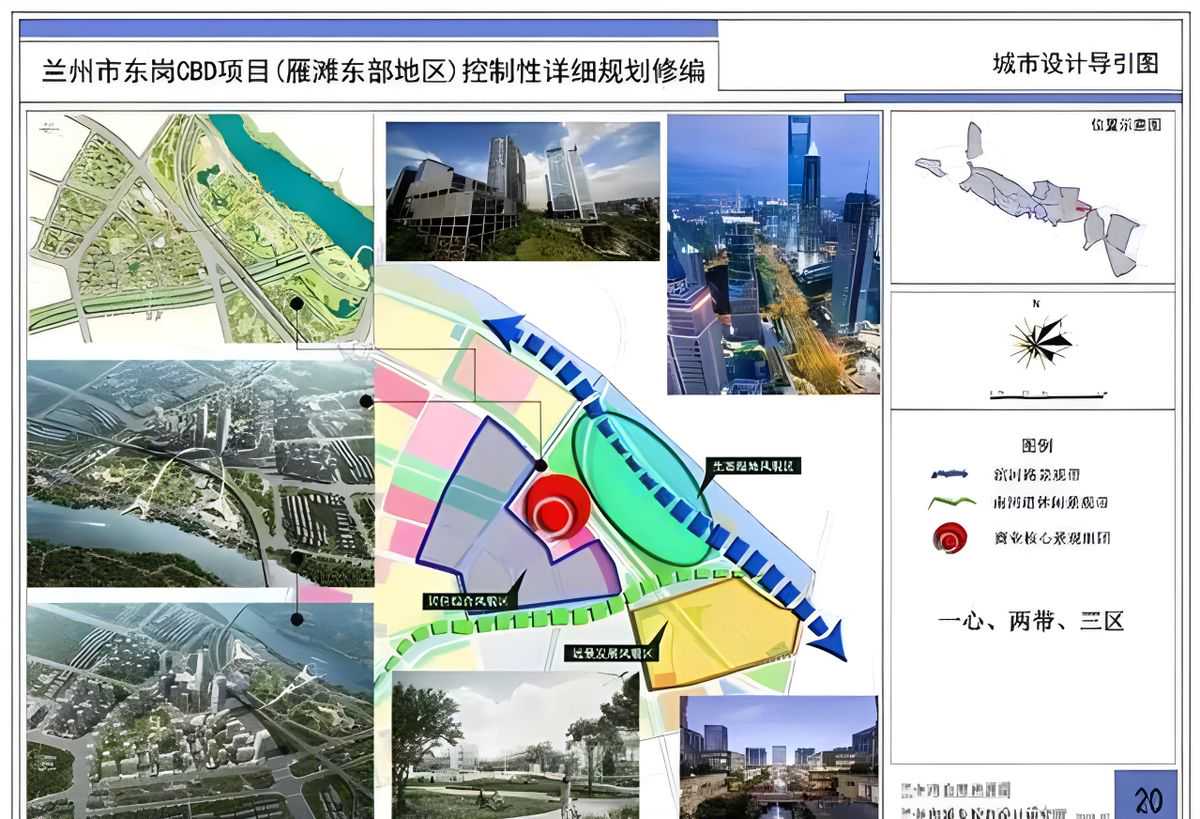Image resolution: width=1200 pixels, height=819 pixels.
Task: Click the location overview map in the sidebar
Action: 1032,196
